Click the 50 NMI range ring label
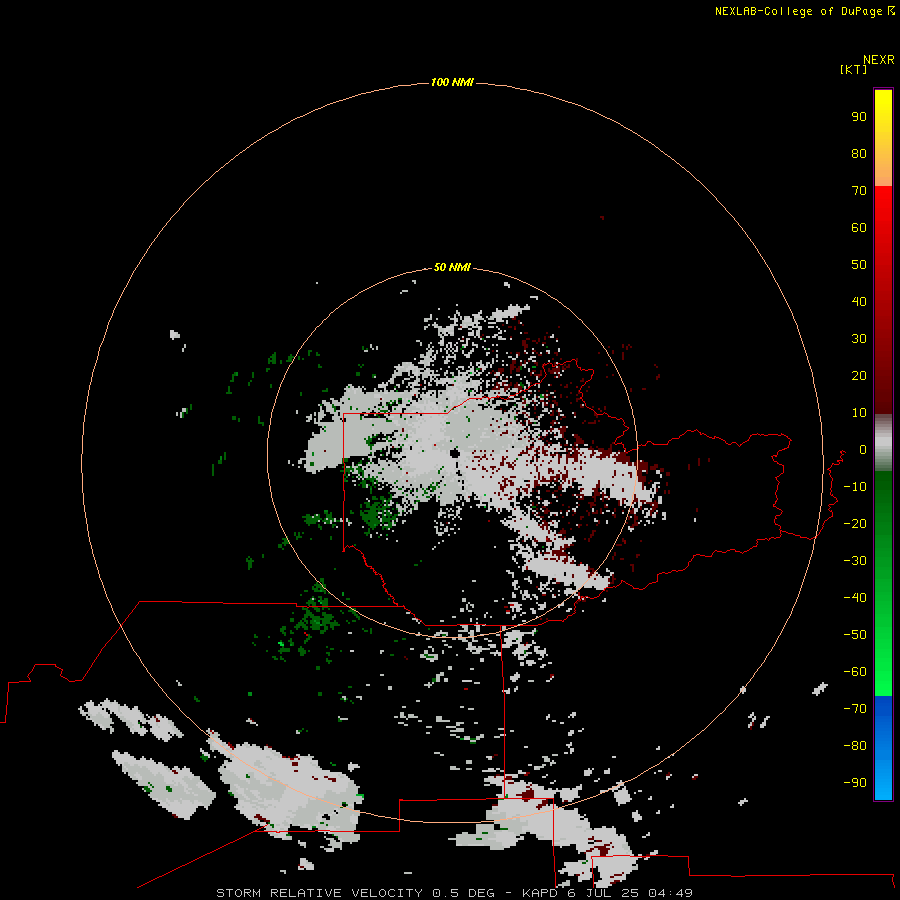 (452, 267)
